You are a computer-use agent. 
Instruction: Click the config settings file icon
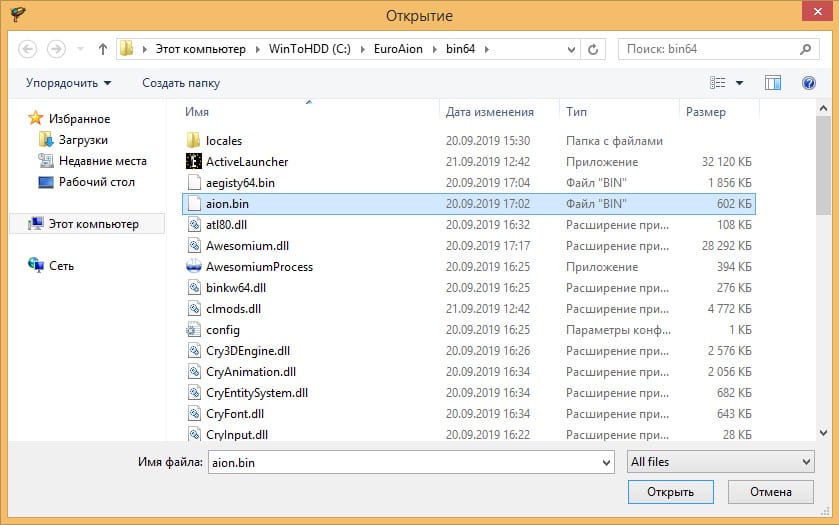pyautogui.click(x=194, y=330)
